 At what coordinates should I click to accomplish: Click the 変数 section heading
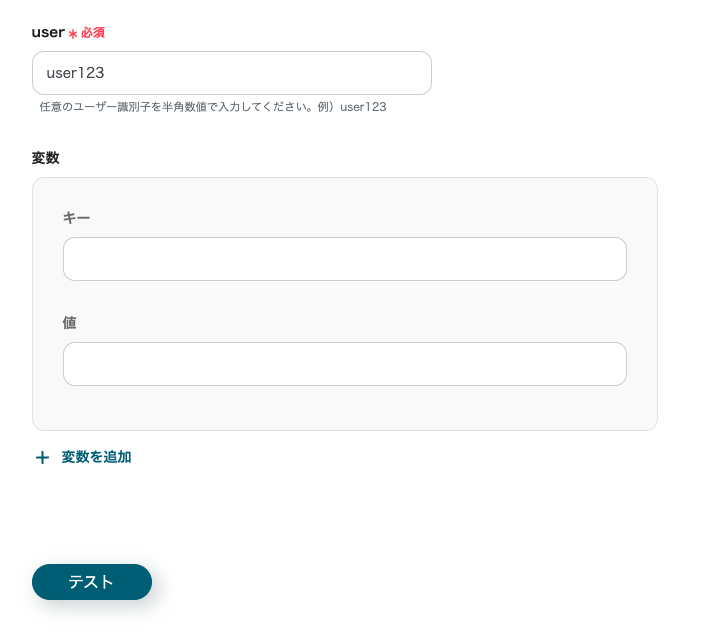point(46,158)
